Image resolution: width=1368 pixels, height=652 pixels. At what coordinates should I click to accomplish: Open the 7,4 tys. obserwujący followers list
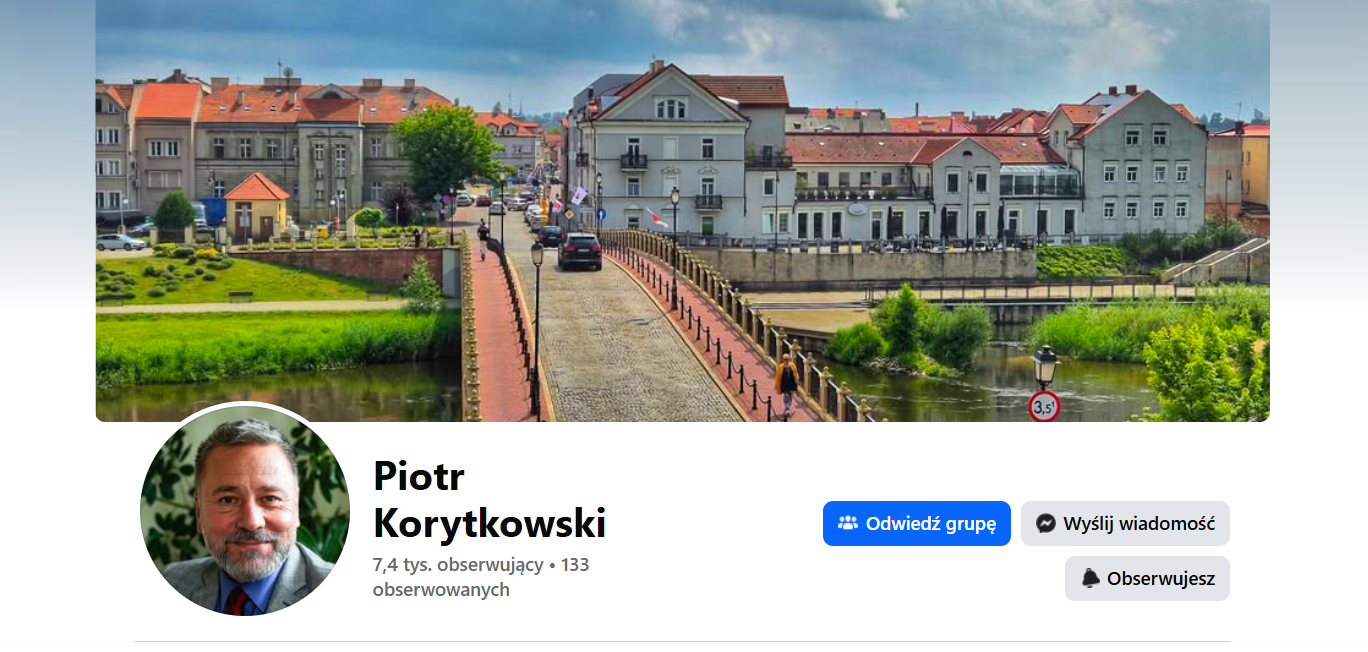click(458, 565)
